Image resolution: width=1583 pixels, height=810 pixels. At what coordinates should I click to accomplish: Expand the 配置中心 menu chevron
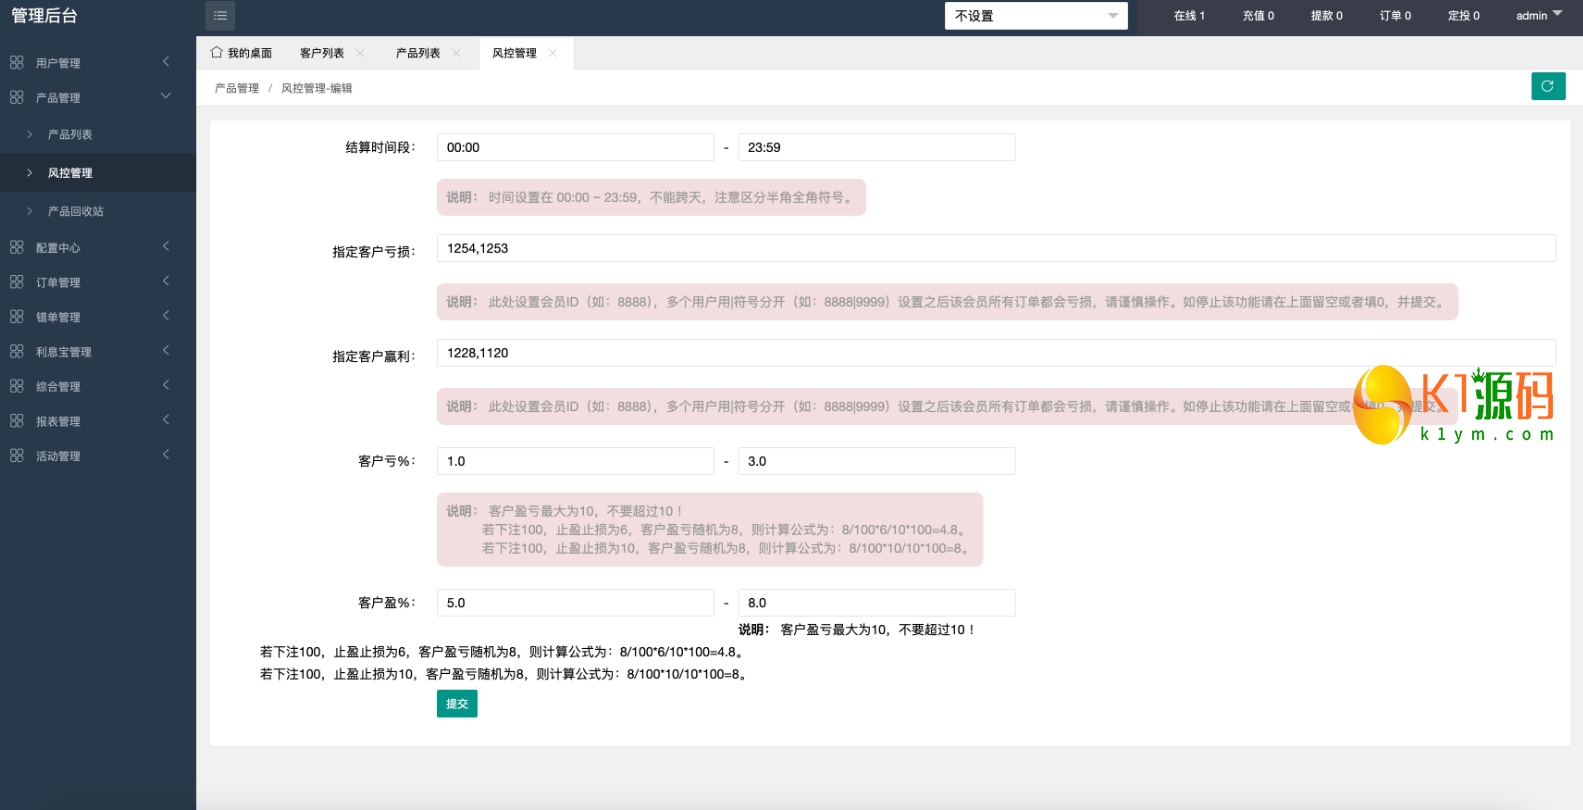point(166,246)
